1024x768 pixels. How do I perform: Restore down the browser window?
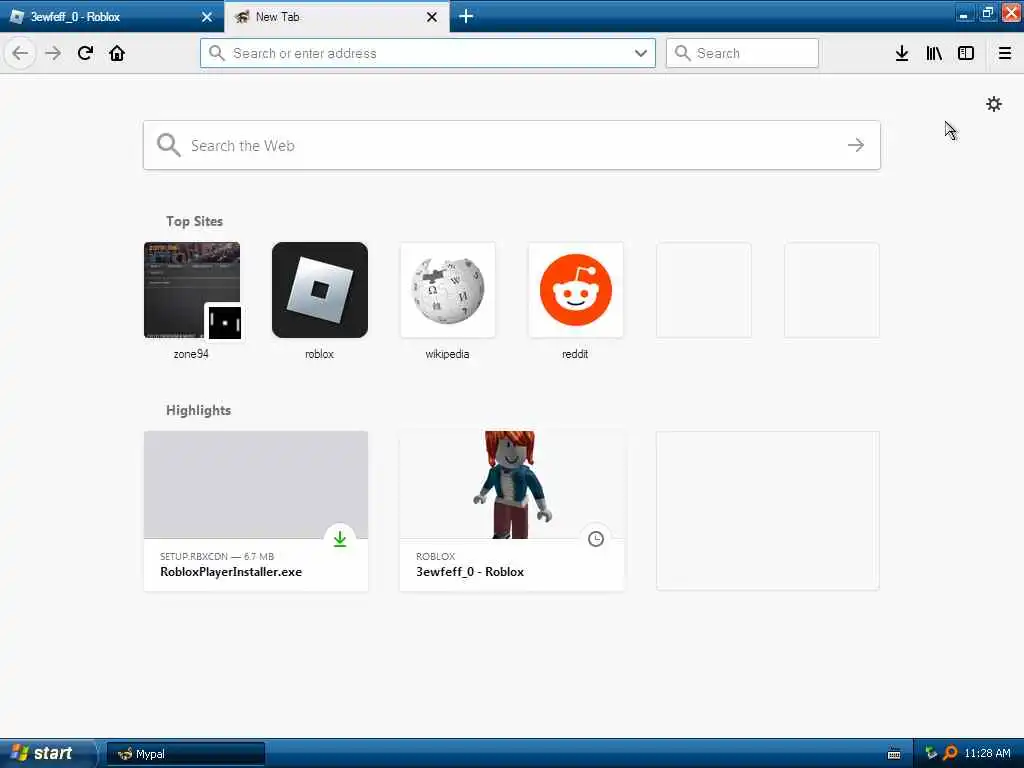tap(987, 14)
